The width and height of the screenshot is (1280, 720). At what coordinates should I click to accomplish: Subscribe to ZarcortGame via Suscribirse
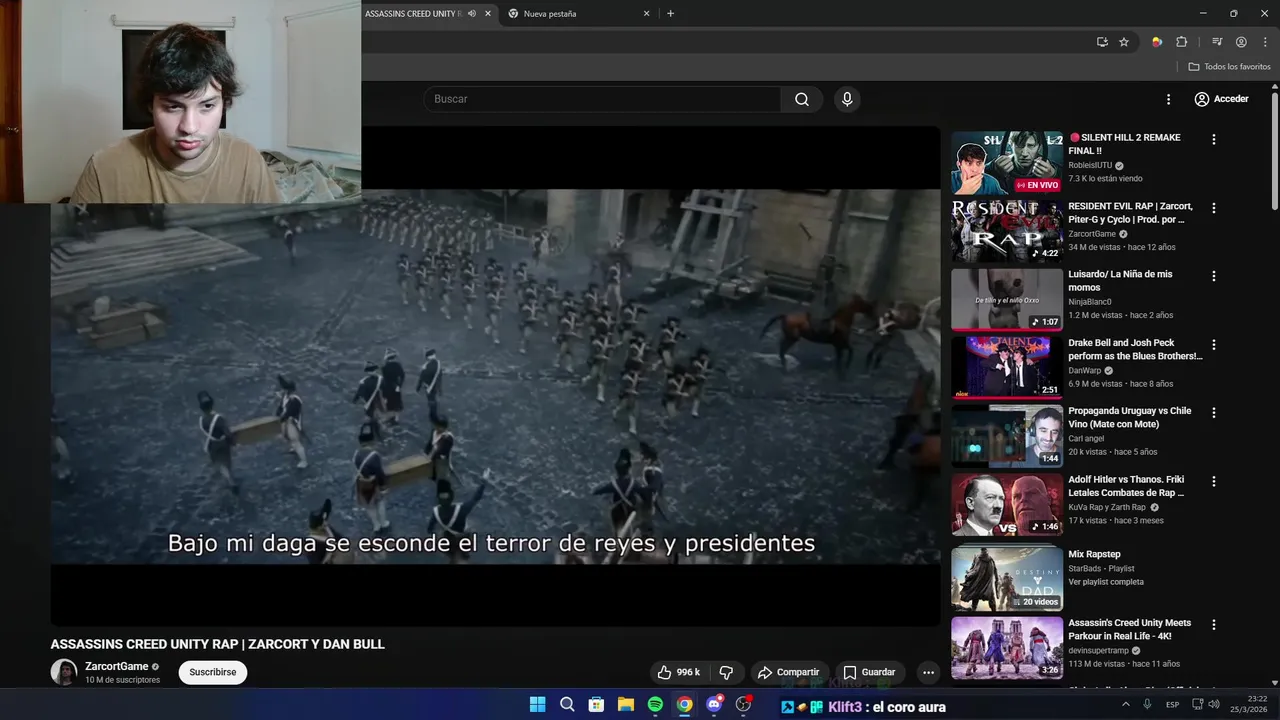click(213, 672)
